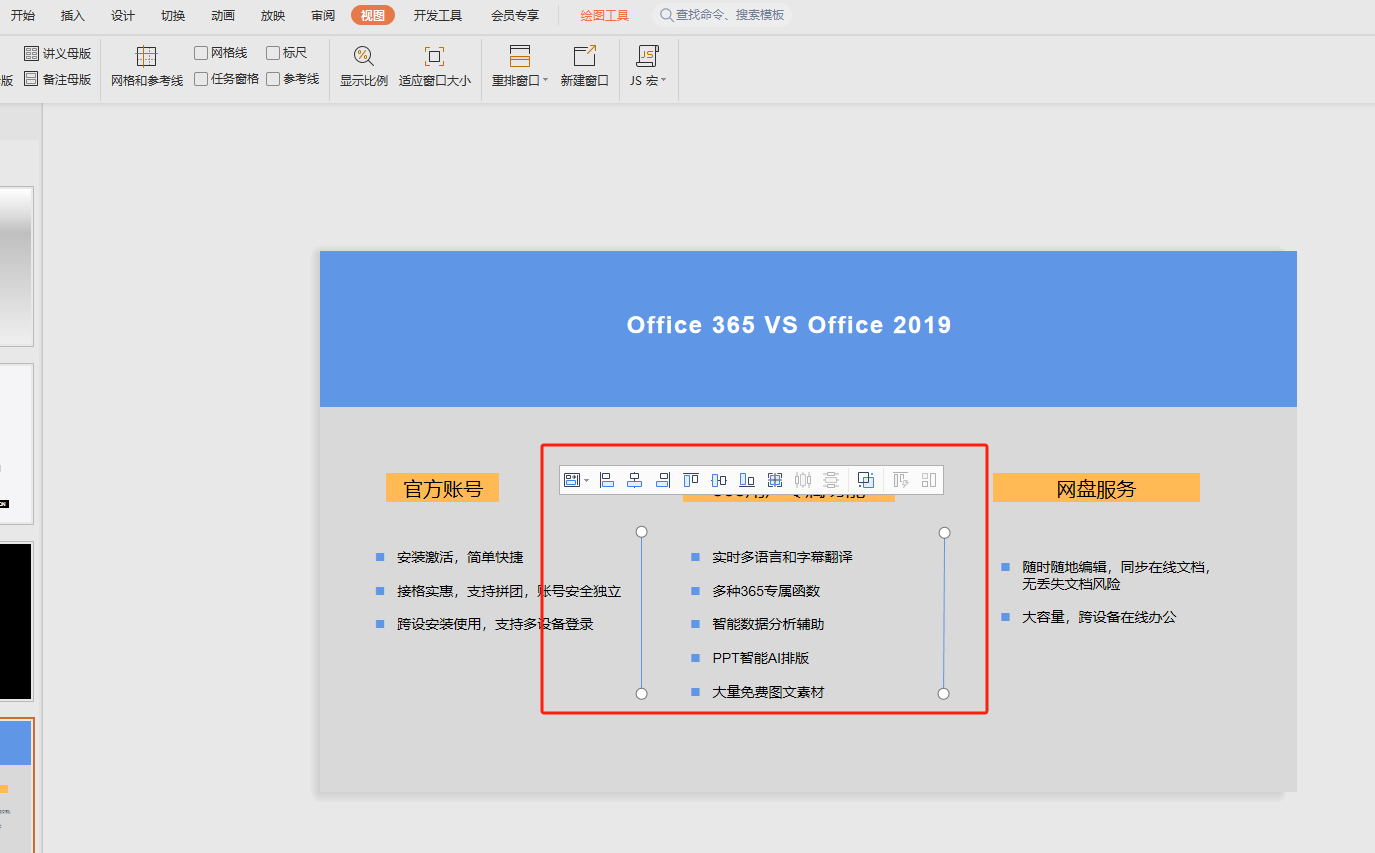This screenshot has width=1375, height=853.
Task: Select the highlighted 视图 view tab
Action: click(373, 15)
